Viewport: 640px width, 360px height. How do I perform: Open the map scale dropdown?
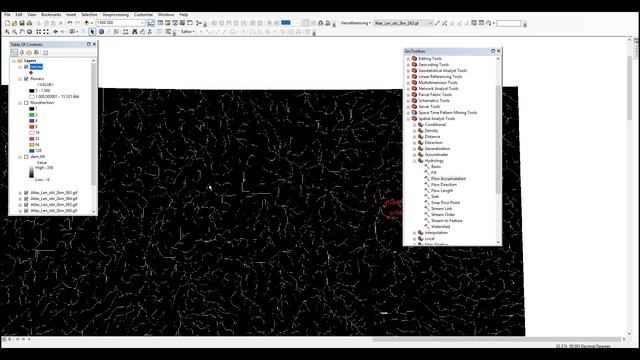click(x=142, y=23)
